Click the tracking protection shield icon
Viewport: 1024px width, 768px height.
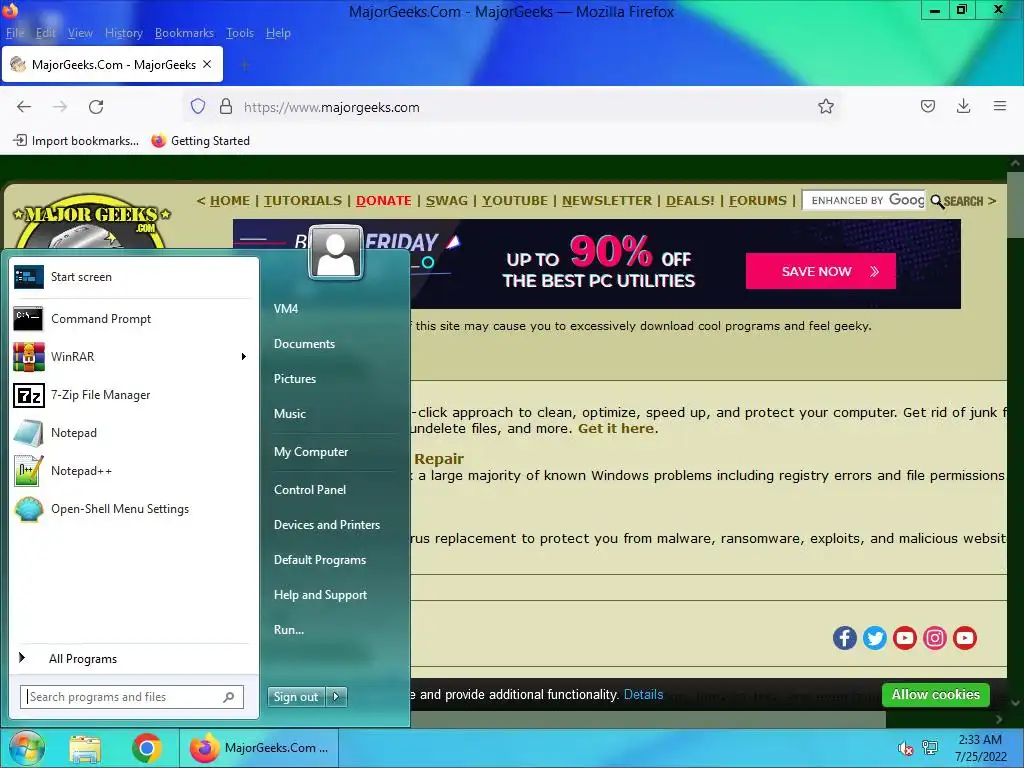coord(198,106)
